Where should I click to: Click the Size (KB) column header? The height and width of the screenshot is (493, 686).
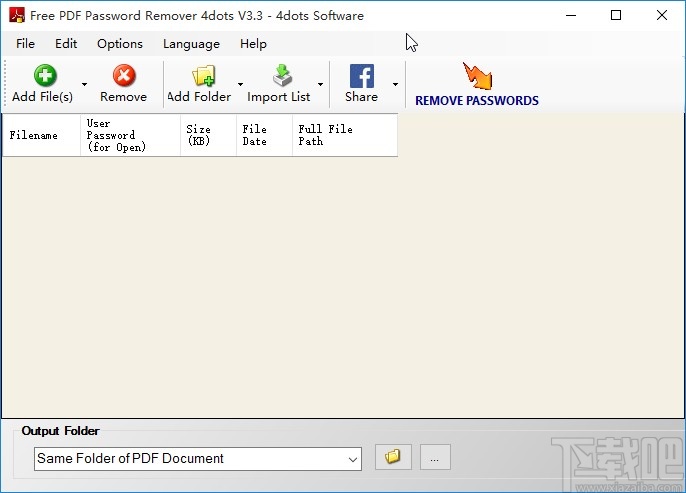pyautogui.click(x=208, y=135)
